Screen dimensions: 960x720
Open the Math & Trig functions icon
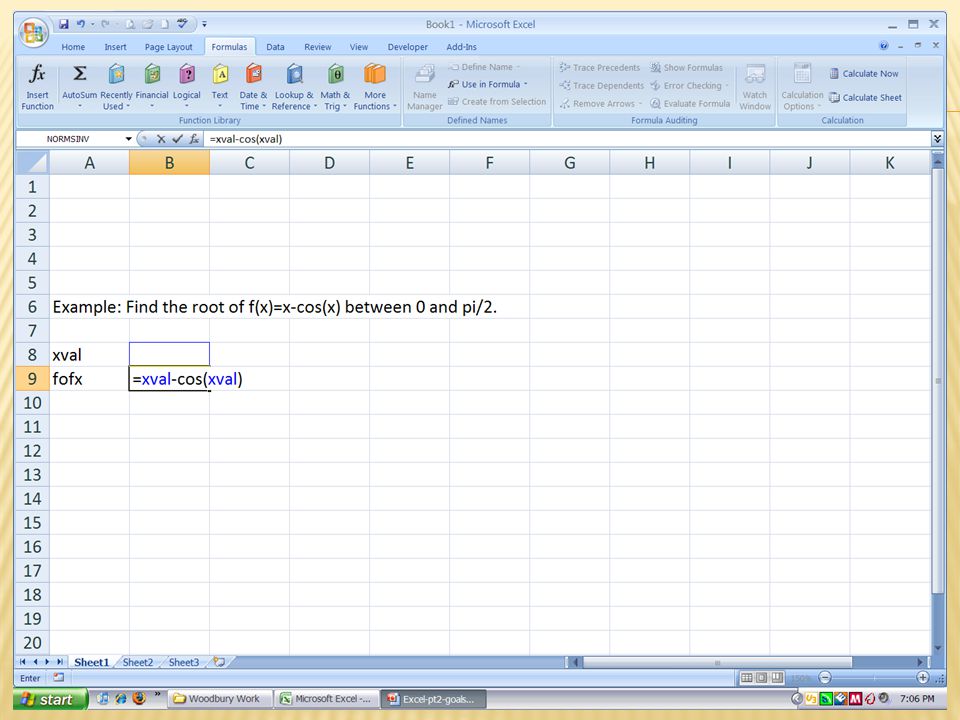pyautogui.click(x=335, y=75)
